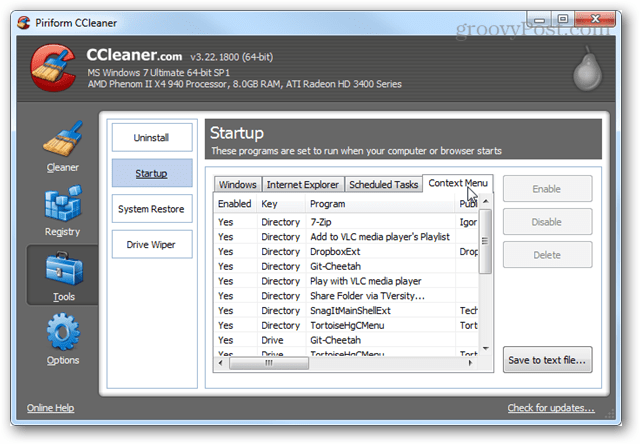Switch to the Windows tab

(238, 184)
